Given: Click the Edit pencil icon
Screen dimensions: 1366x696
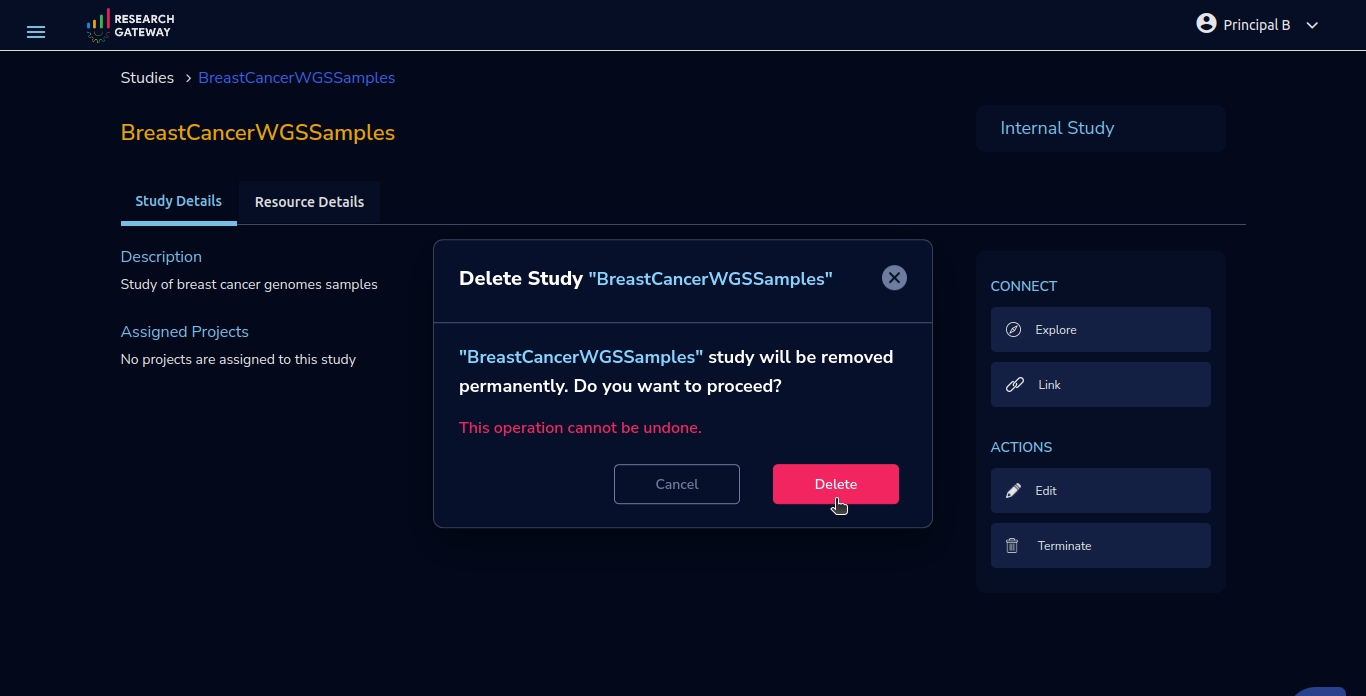Looking at the screenshot, I should [1013, 491].
